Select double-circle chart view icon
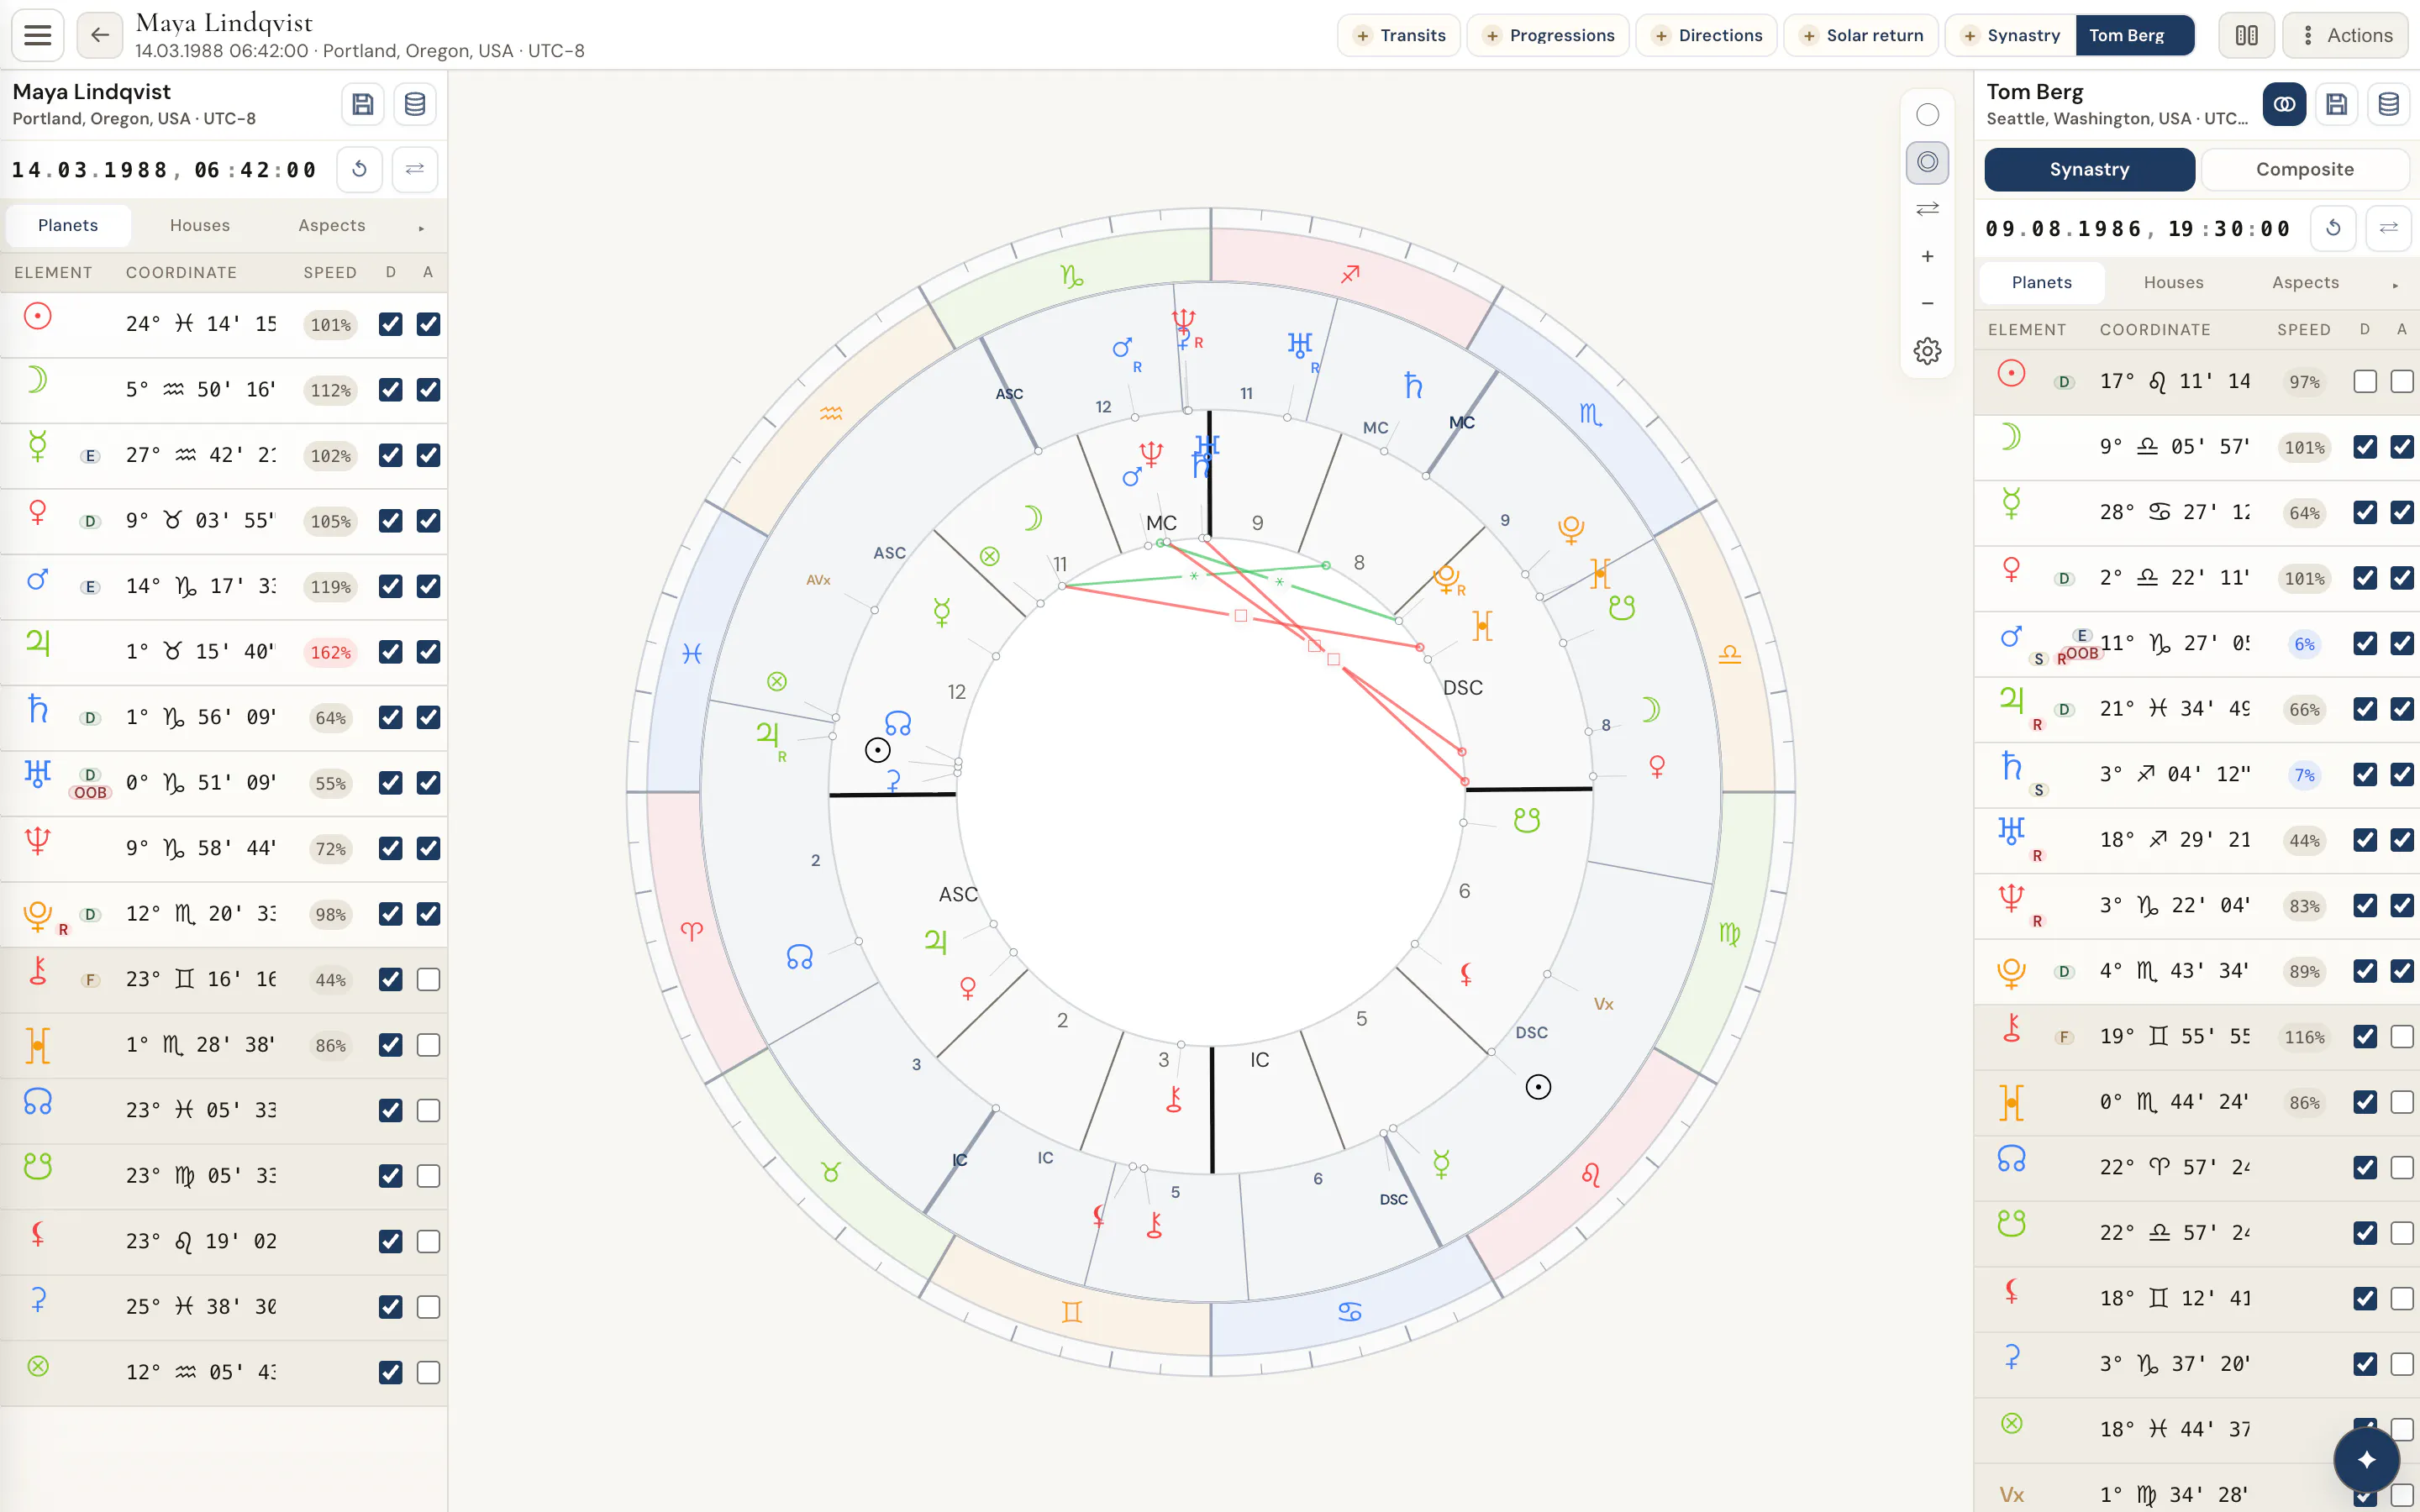This screenshot has width=2420, height=1512. [x=1927, y=162]
